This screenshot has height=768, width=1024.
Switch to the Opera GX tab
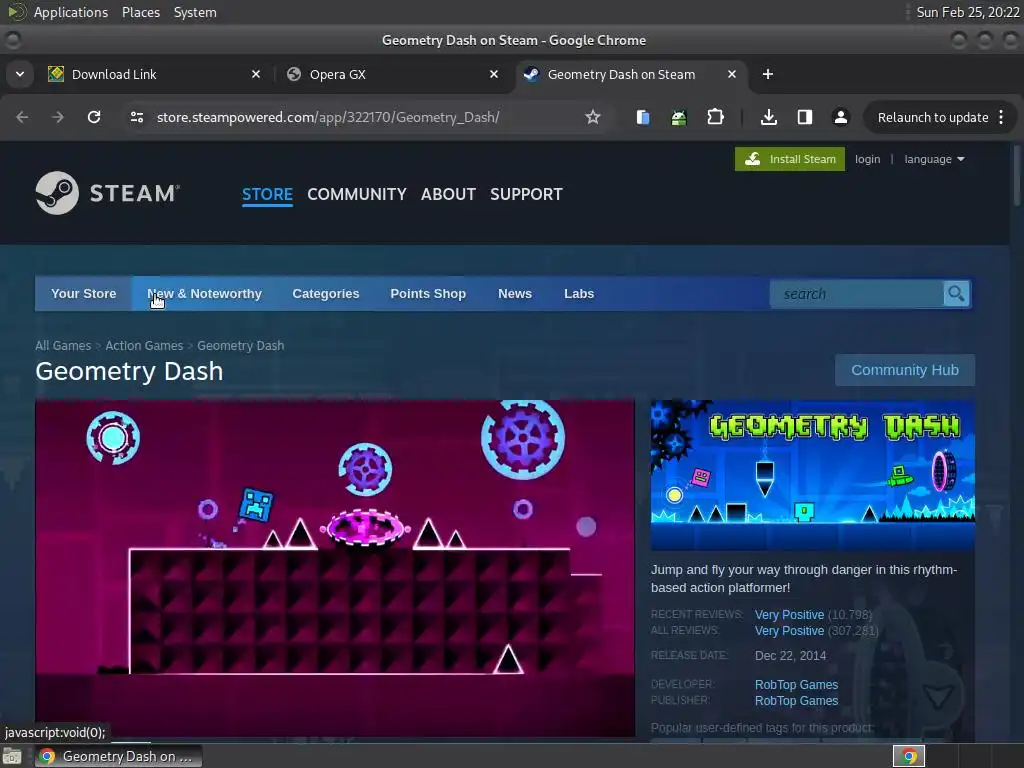click(x=392, y=74)
